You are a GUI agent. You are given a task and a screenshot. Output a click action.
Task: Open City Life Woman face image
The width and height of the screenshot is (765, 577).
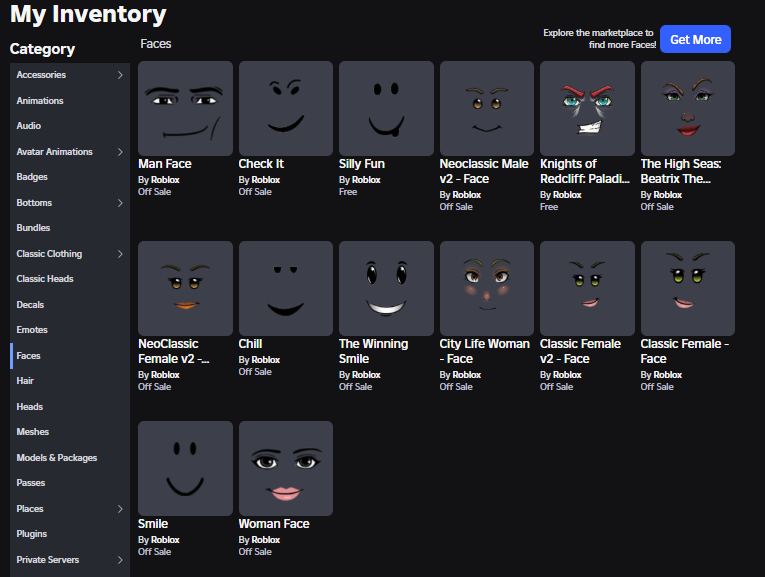(487, 288)
